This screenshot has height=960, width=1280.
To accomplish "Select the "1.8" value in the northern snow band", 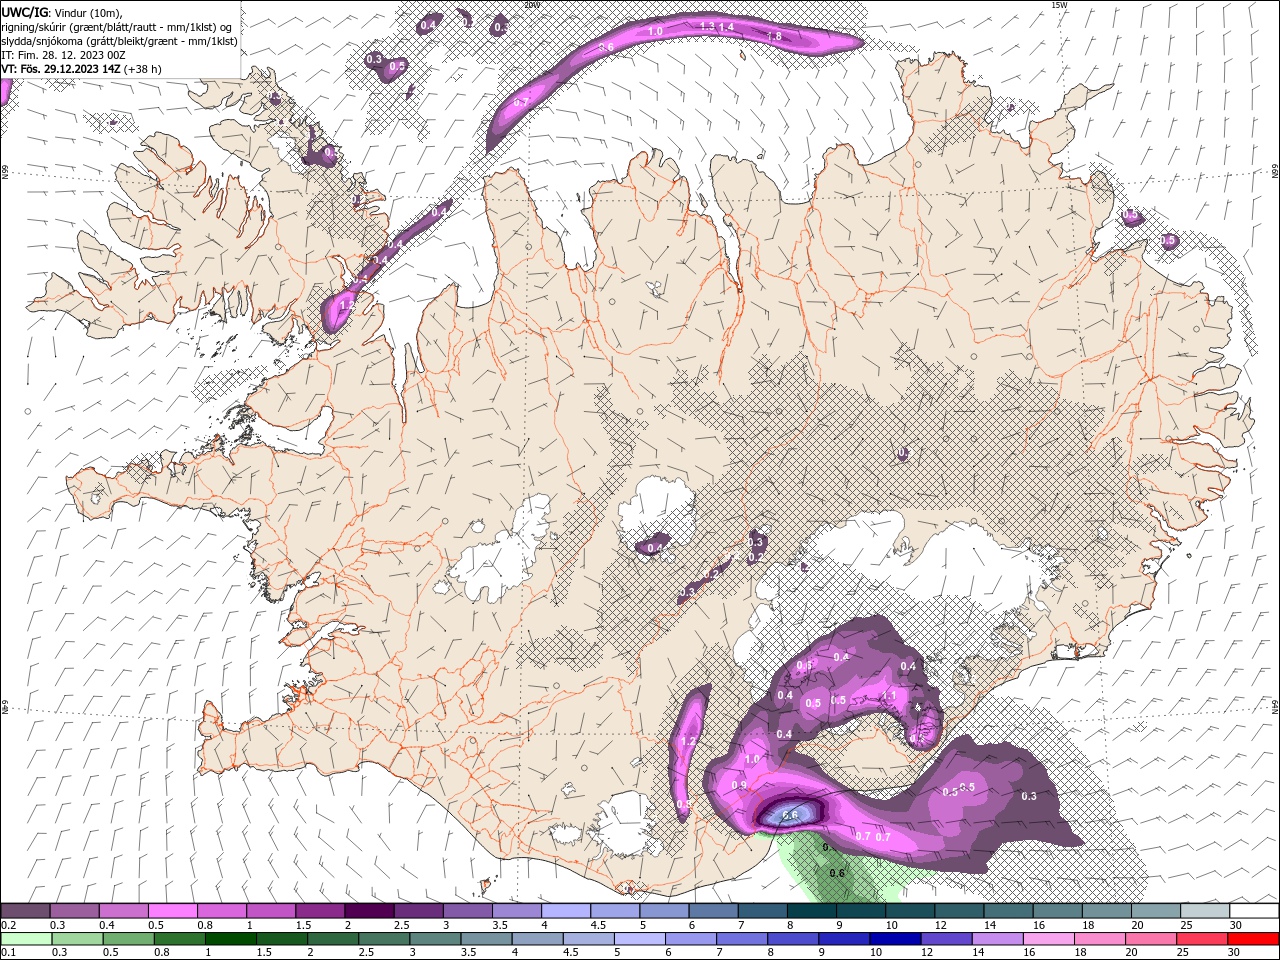I will click(x=774, y=36).
